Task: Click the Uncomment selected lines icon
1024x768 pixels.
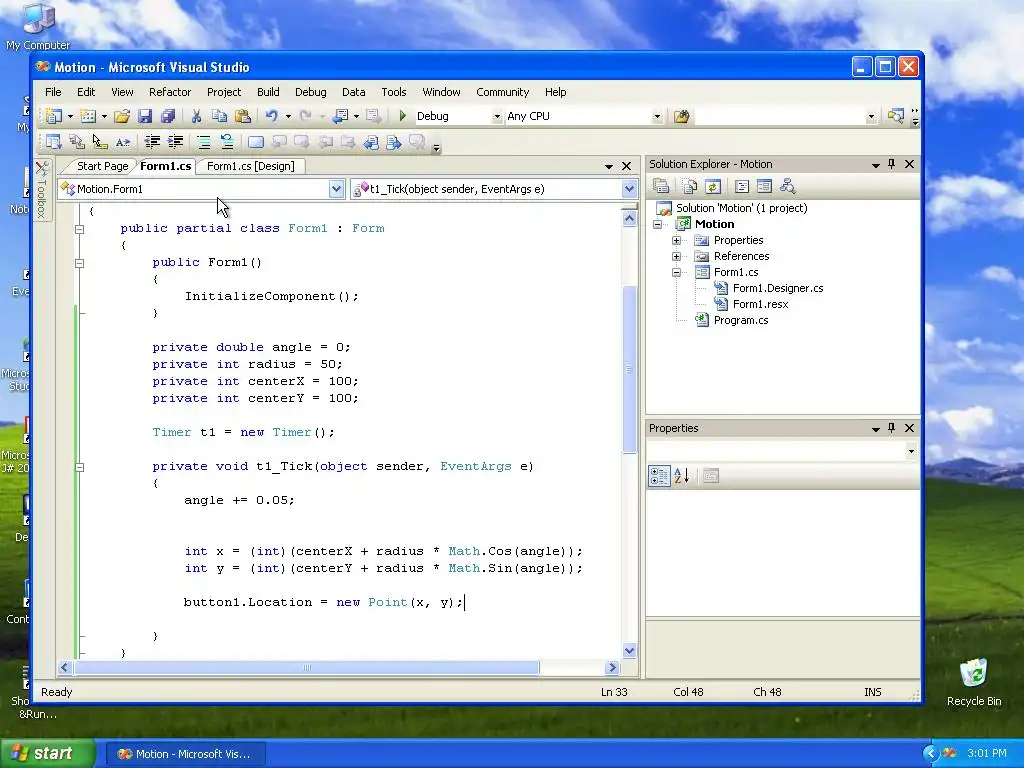Action: point(227,142)
